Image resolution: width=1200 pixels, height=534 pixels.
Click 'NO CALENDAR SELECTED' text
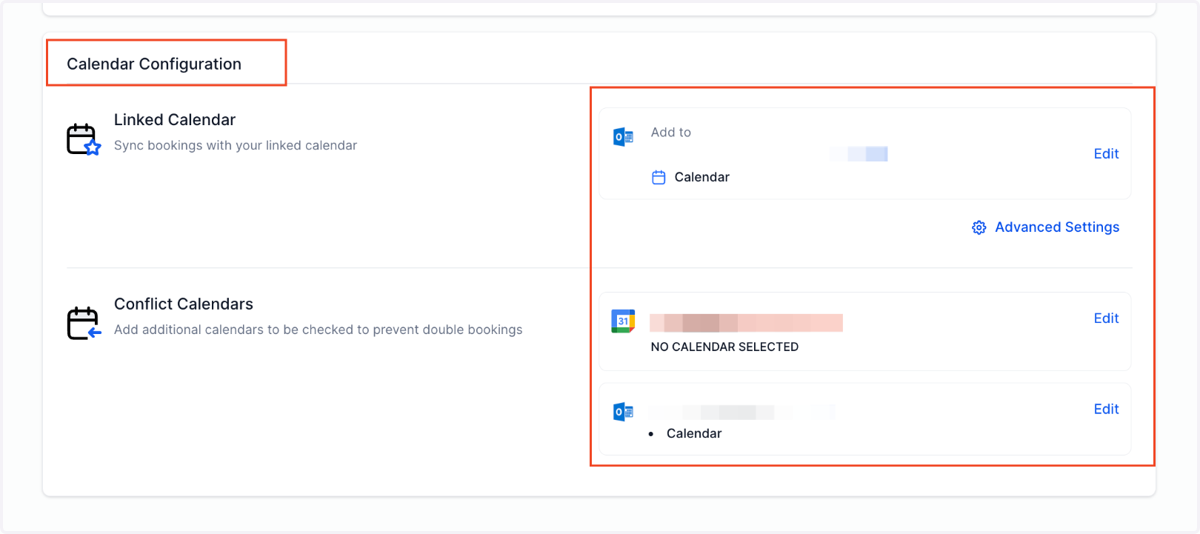pyautogui.click(x=724, y=347)
